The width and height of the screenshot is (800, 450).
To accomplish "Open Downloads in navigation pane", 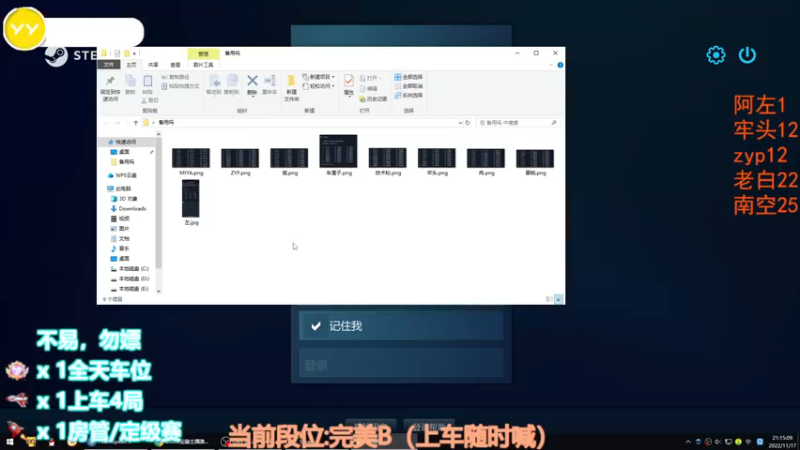I will (x=129, y=209).
